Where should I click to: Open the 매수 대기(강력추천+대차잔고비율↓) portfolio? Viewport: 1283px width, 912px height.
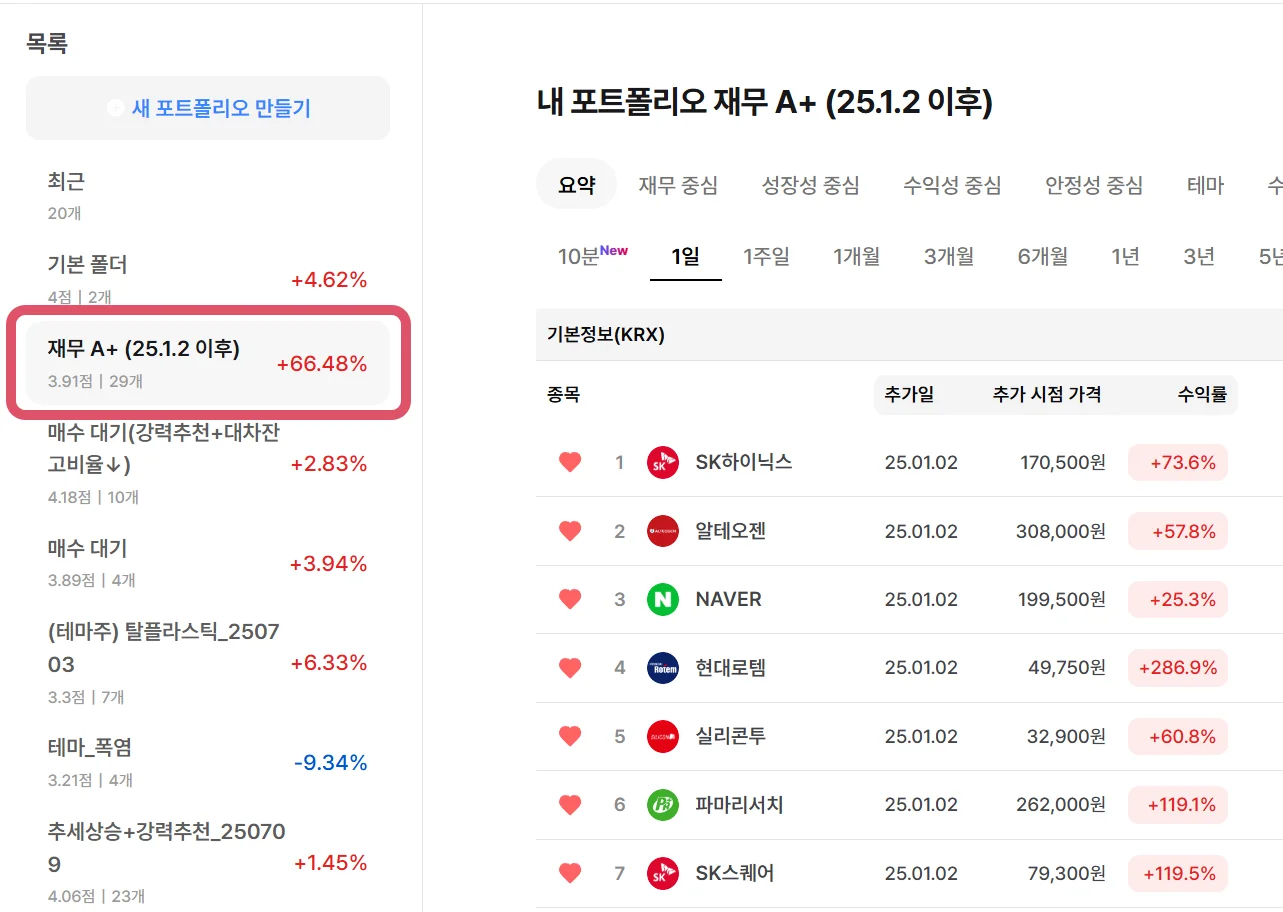[x=208, y=463]
